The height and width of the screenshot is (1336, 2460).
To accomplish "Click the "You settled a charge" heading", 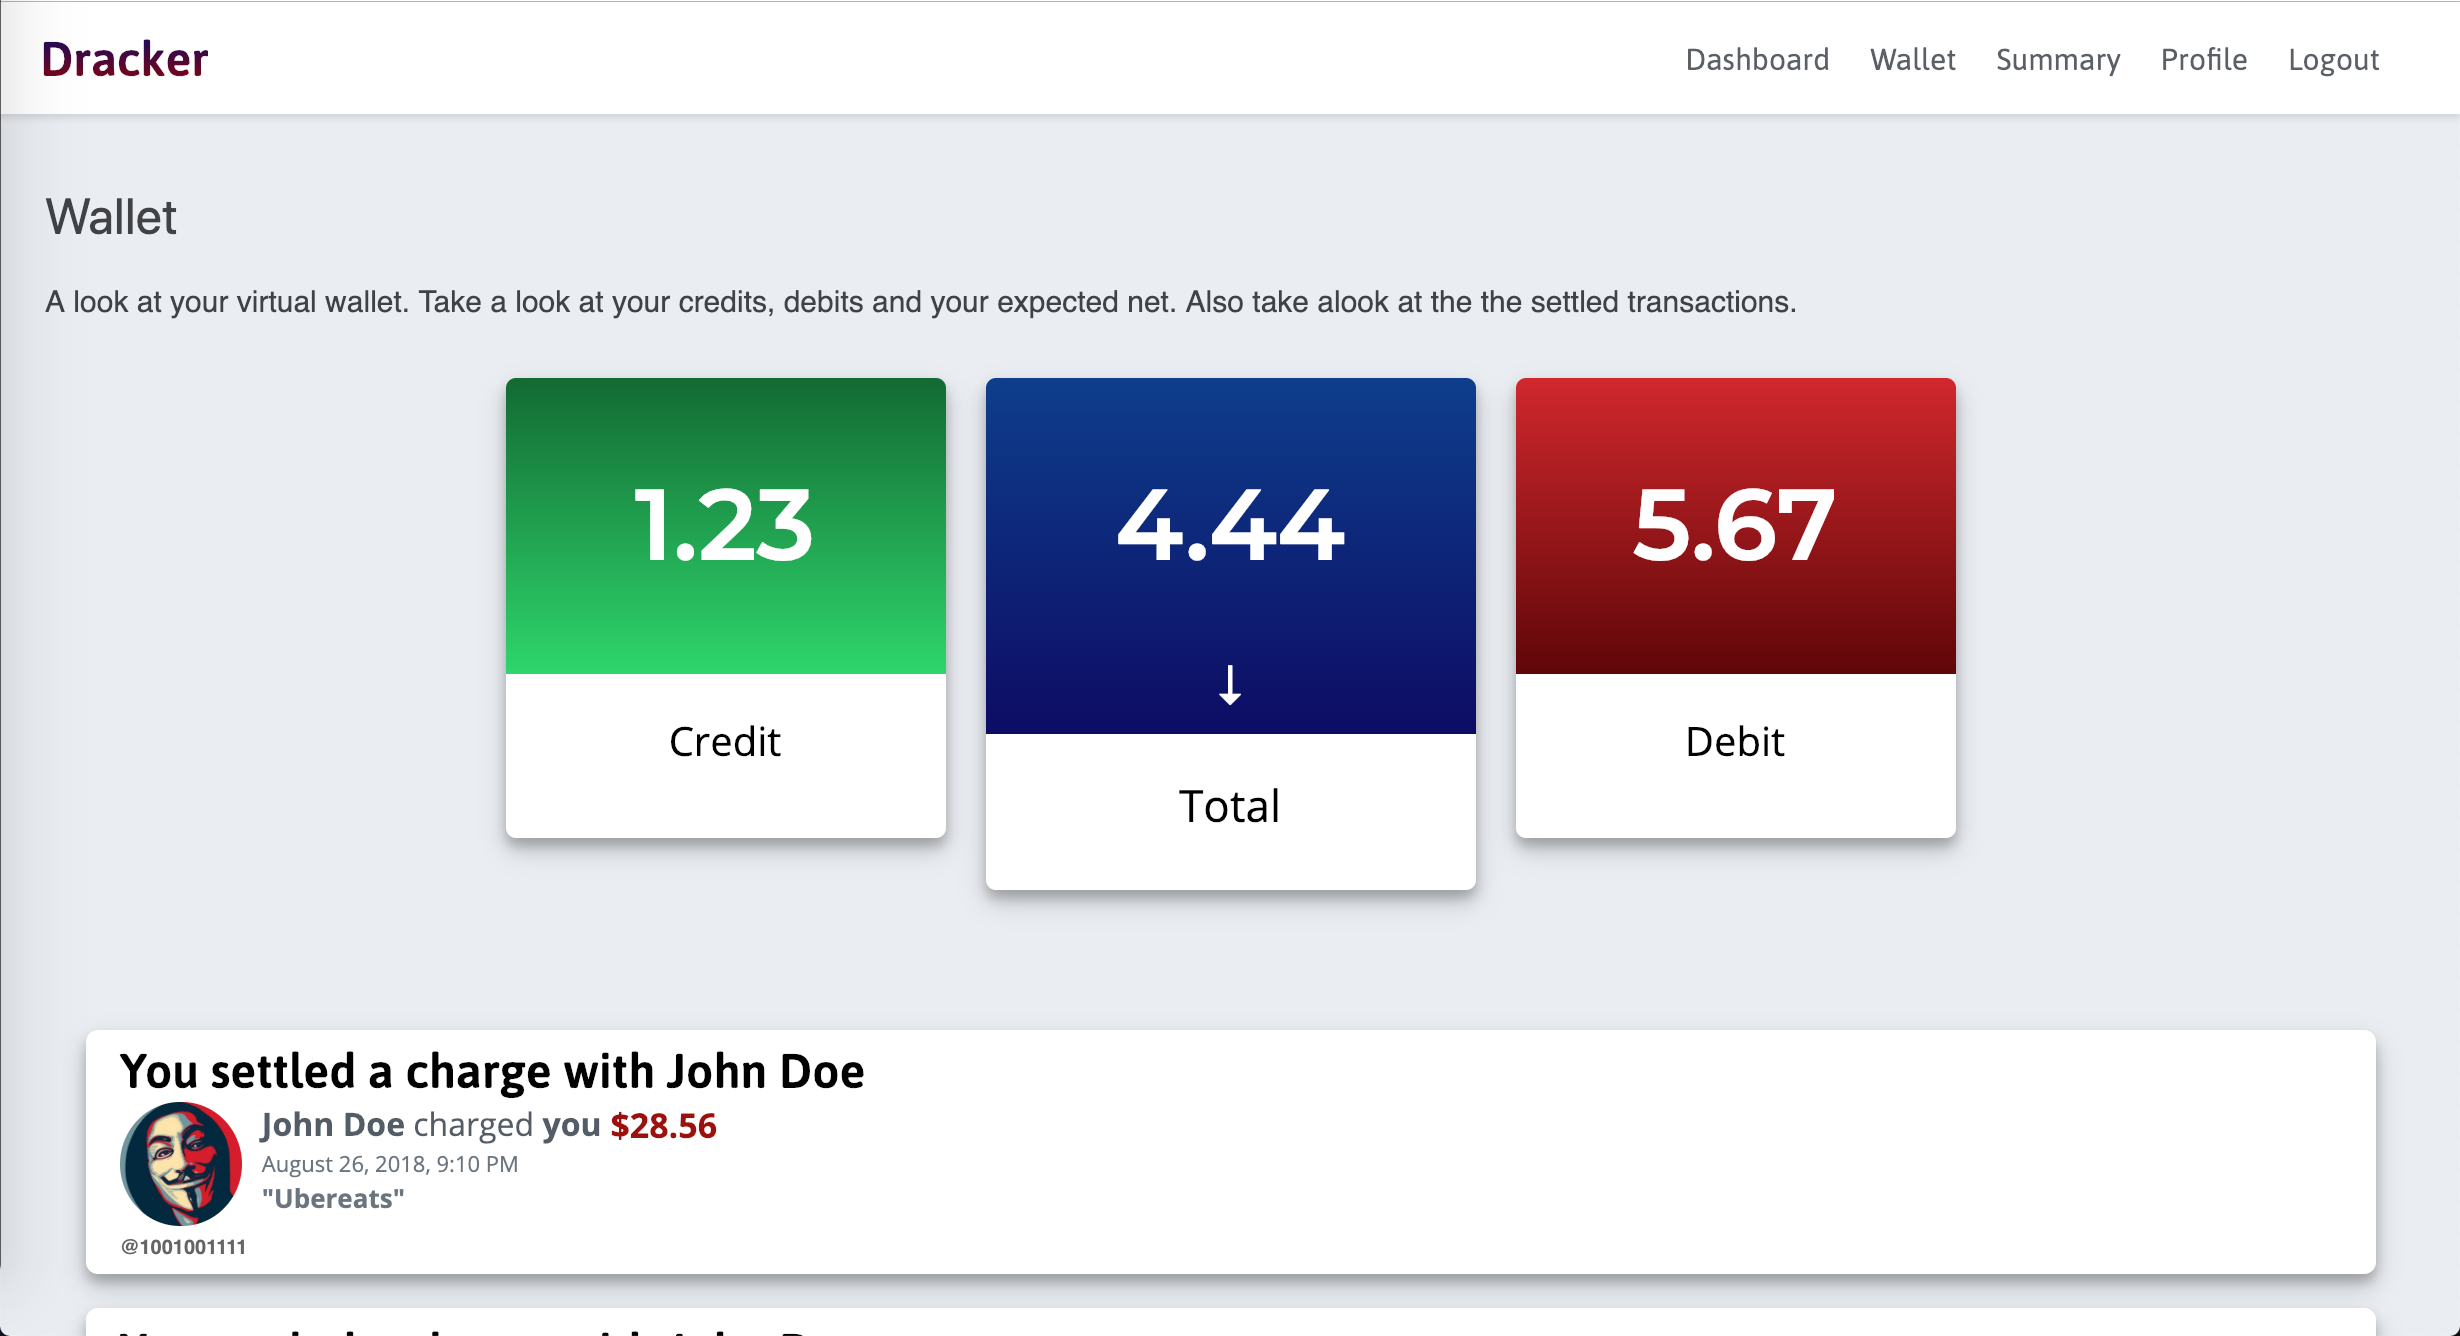I will pos(491,1072).
